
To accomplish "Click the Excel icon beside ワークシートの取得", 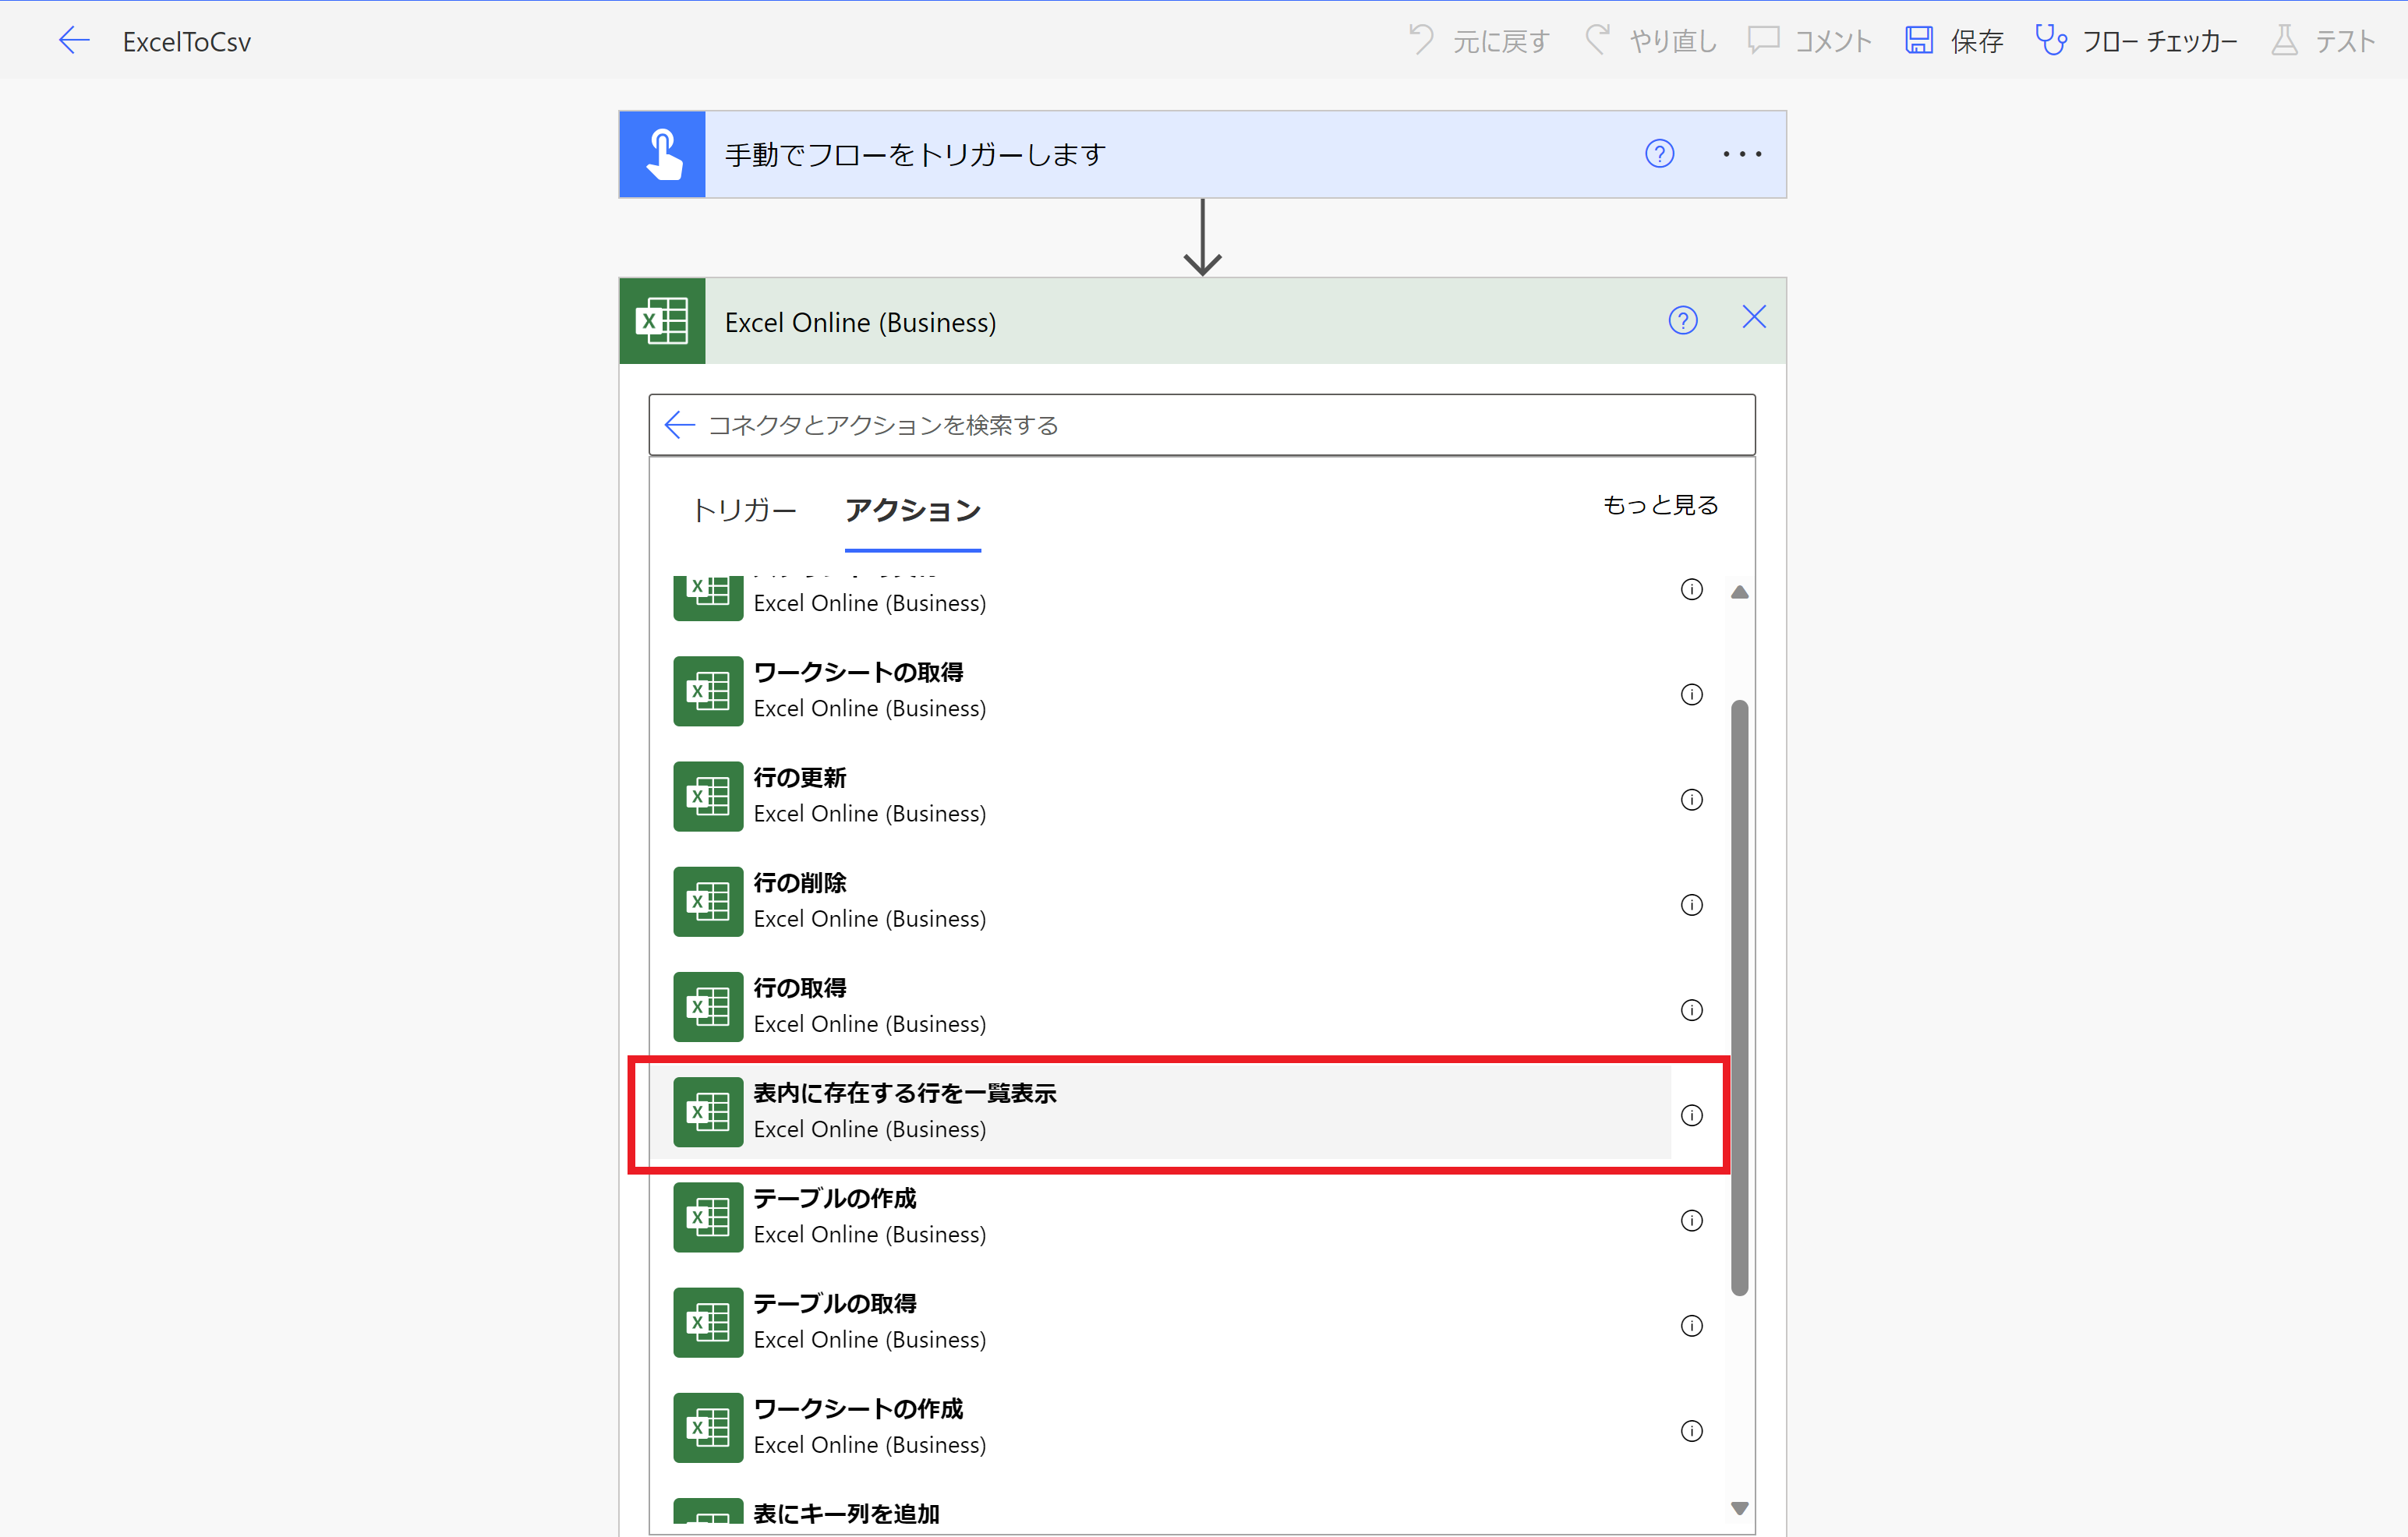I will pos(708,691).
